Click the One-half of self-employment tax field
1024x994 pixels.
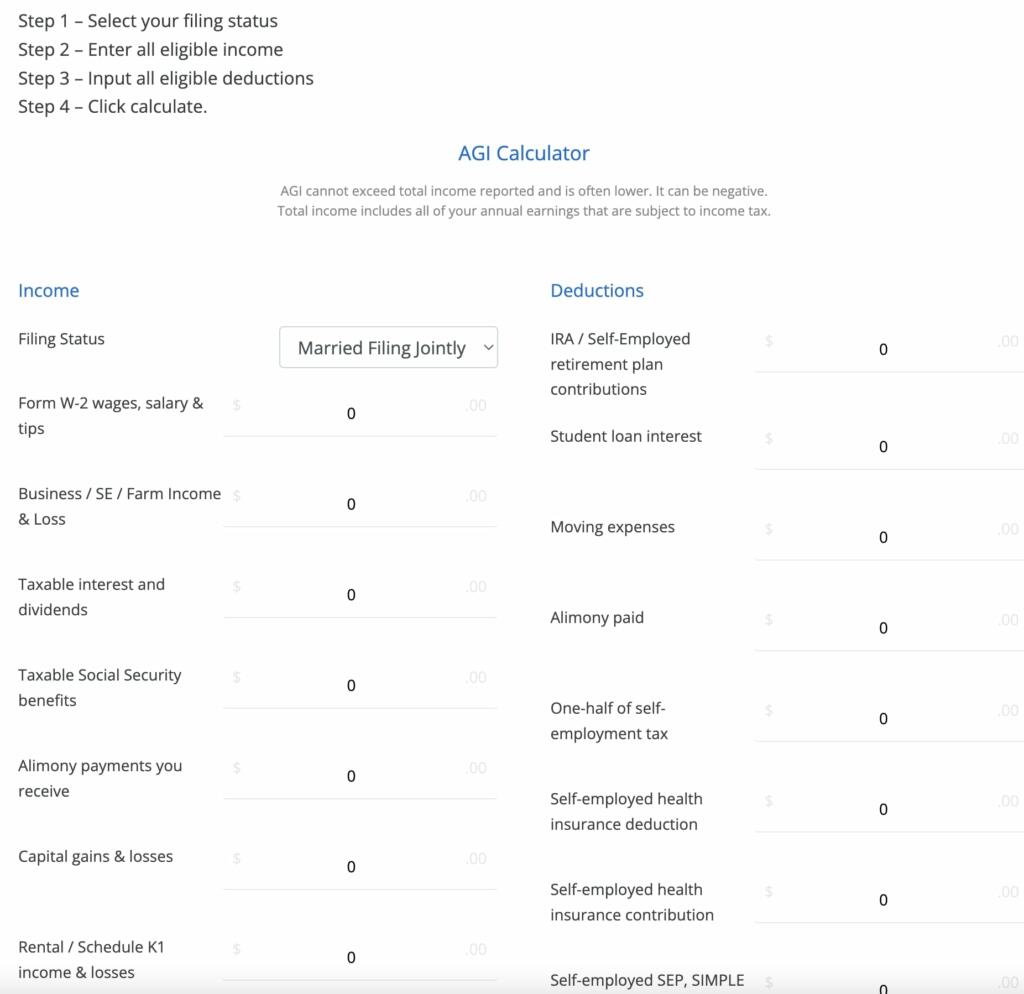(x=883, y=719)
